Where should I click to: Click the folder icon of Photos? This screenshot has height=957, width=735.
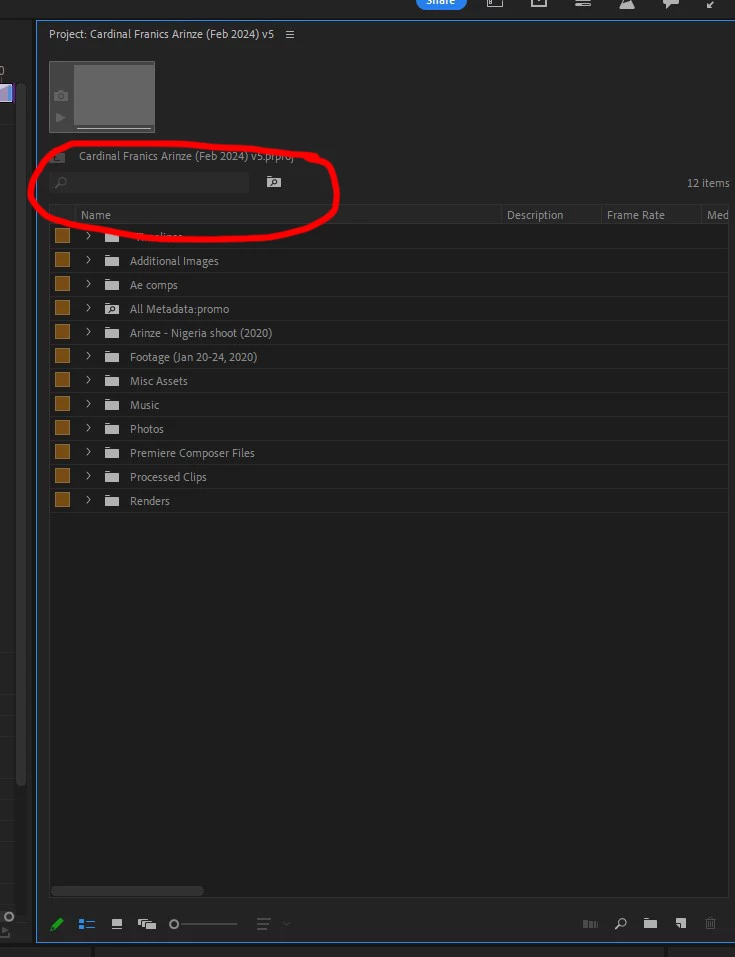(x=112, y=428)
